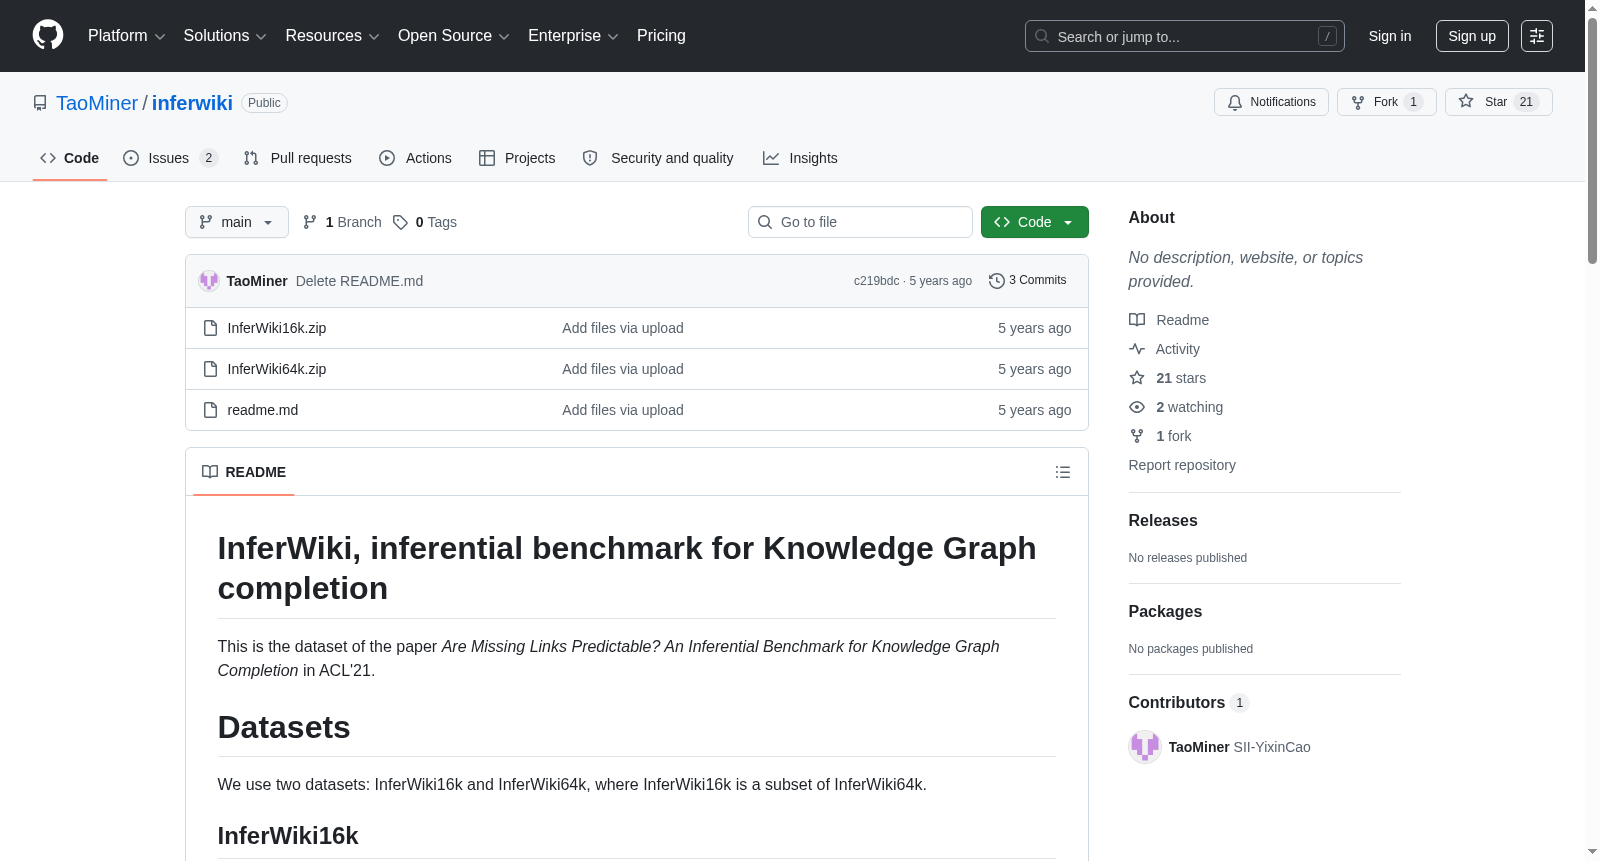Open the Activity link in About
Viewport: 1600px width, 861px height.
(1165, 349)
